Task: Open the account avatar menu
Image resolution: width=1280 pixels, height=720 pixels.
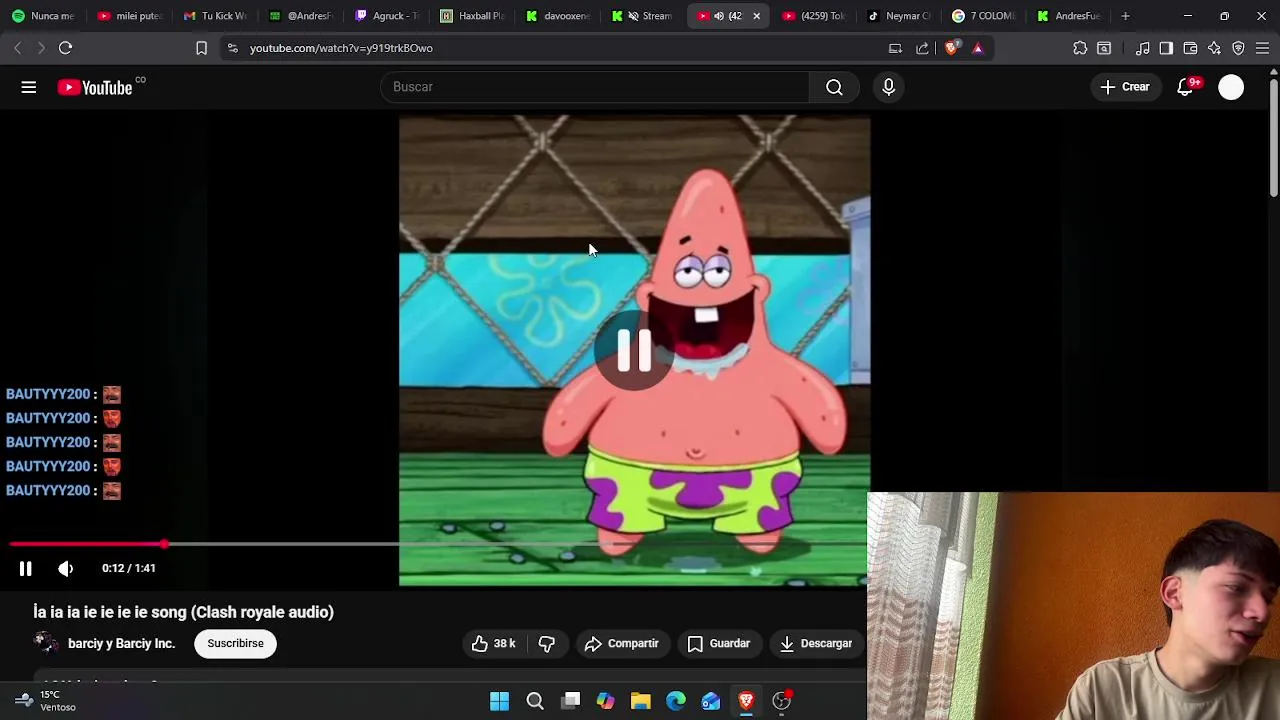Action: (x=1231, y=87)
